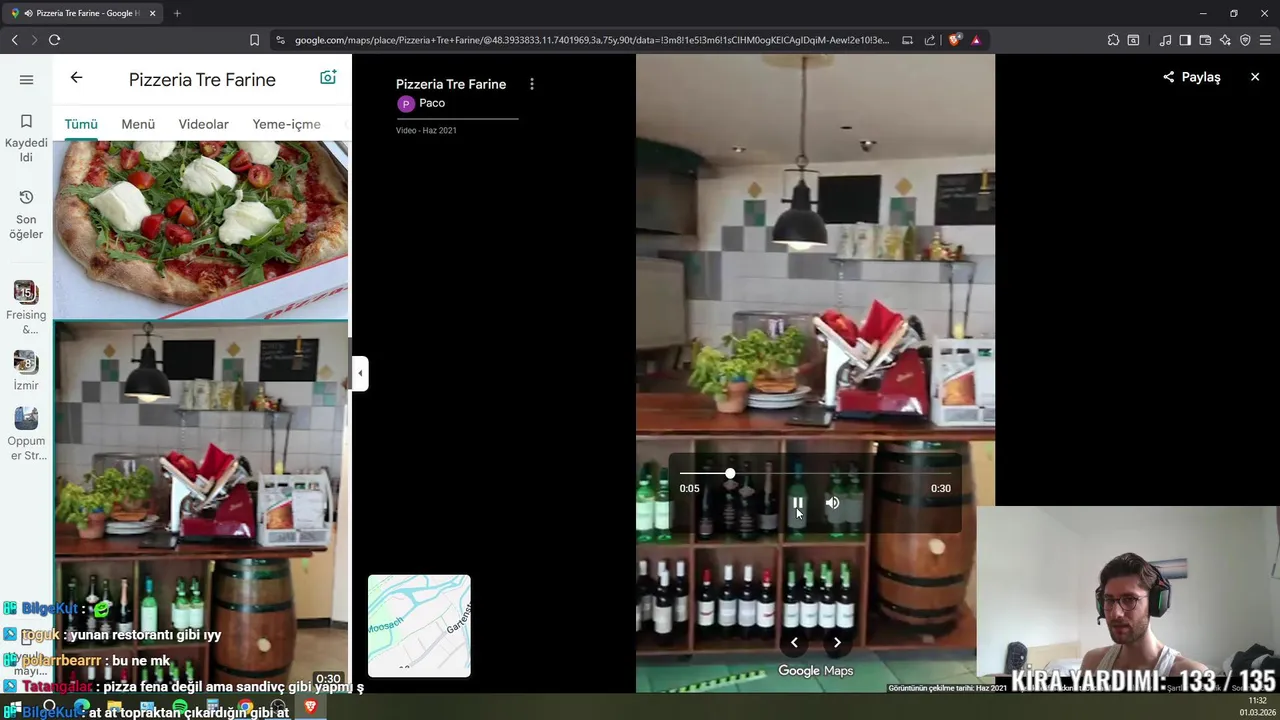Click the install app icon in address bar

907,40
